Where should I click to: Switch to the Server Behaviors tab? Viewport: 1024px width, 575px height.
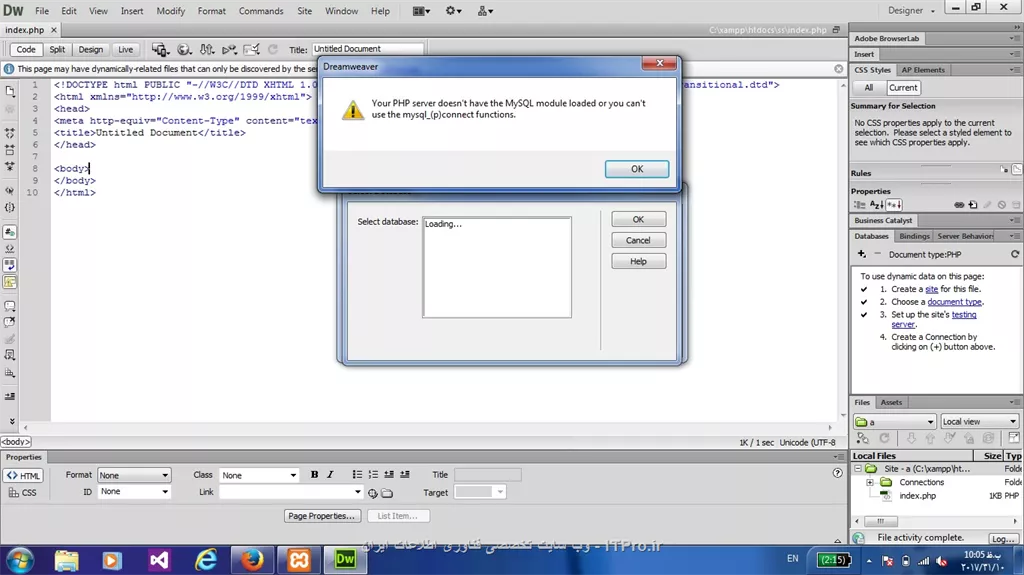coord(965,236)
